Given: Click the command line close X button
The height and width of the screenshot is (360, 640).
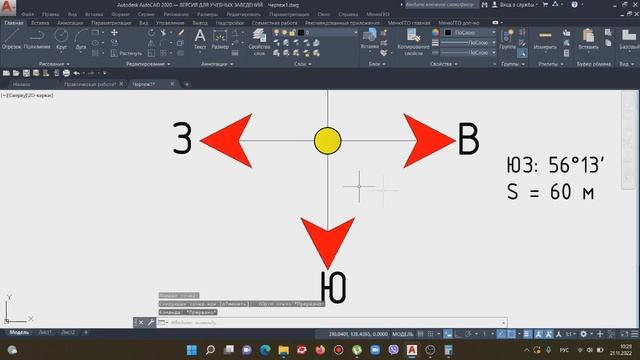Looking at the screenshot, I should 141,322.
